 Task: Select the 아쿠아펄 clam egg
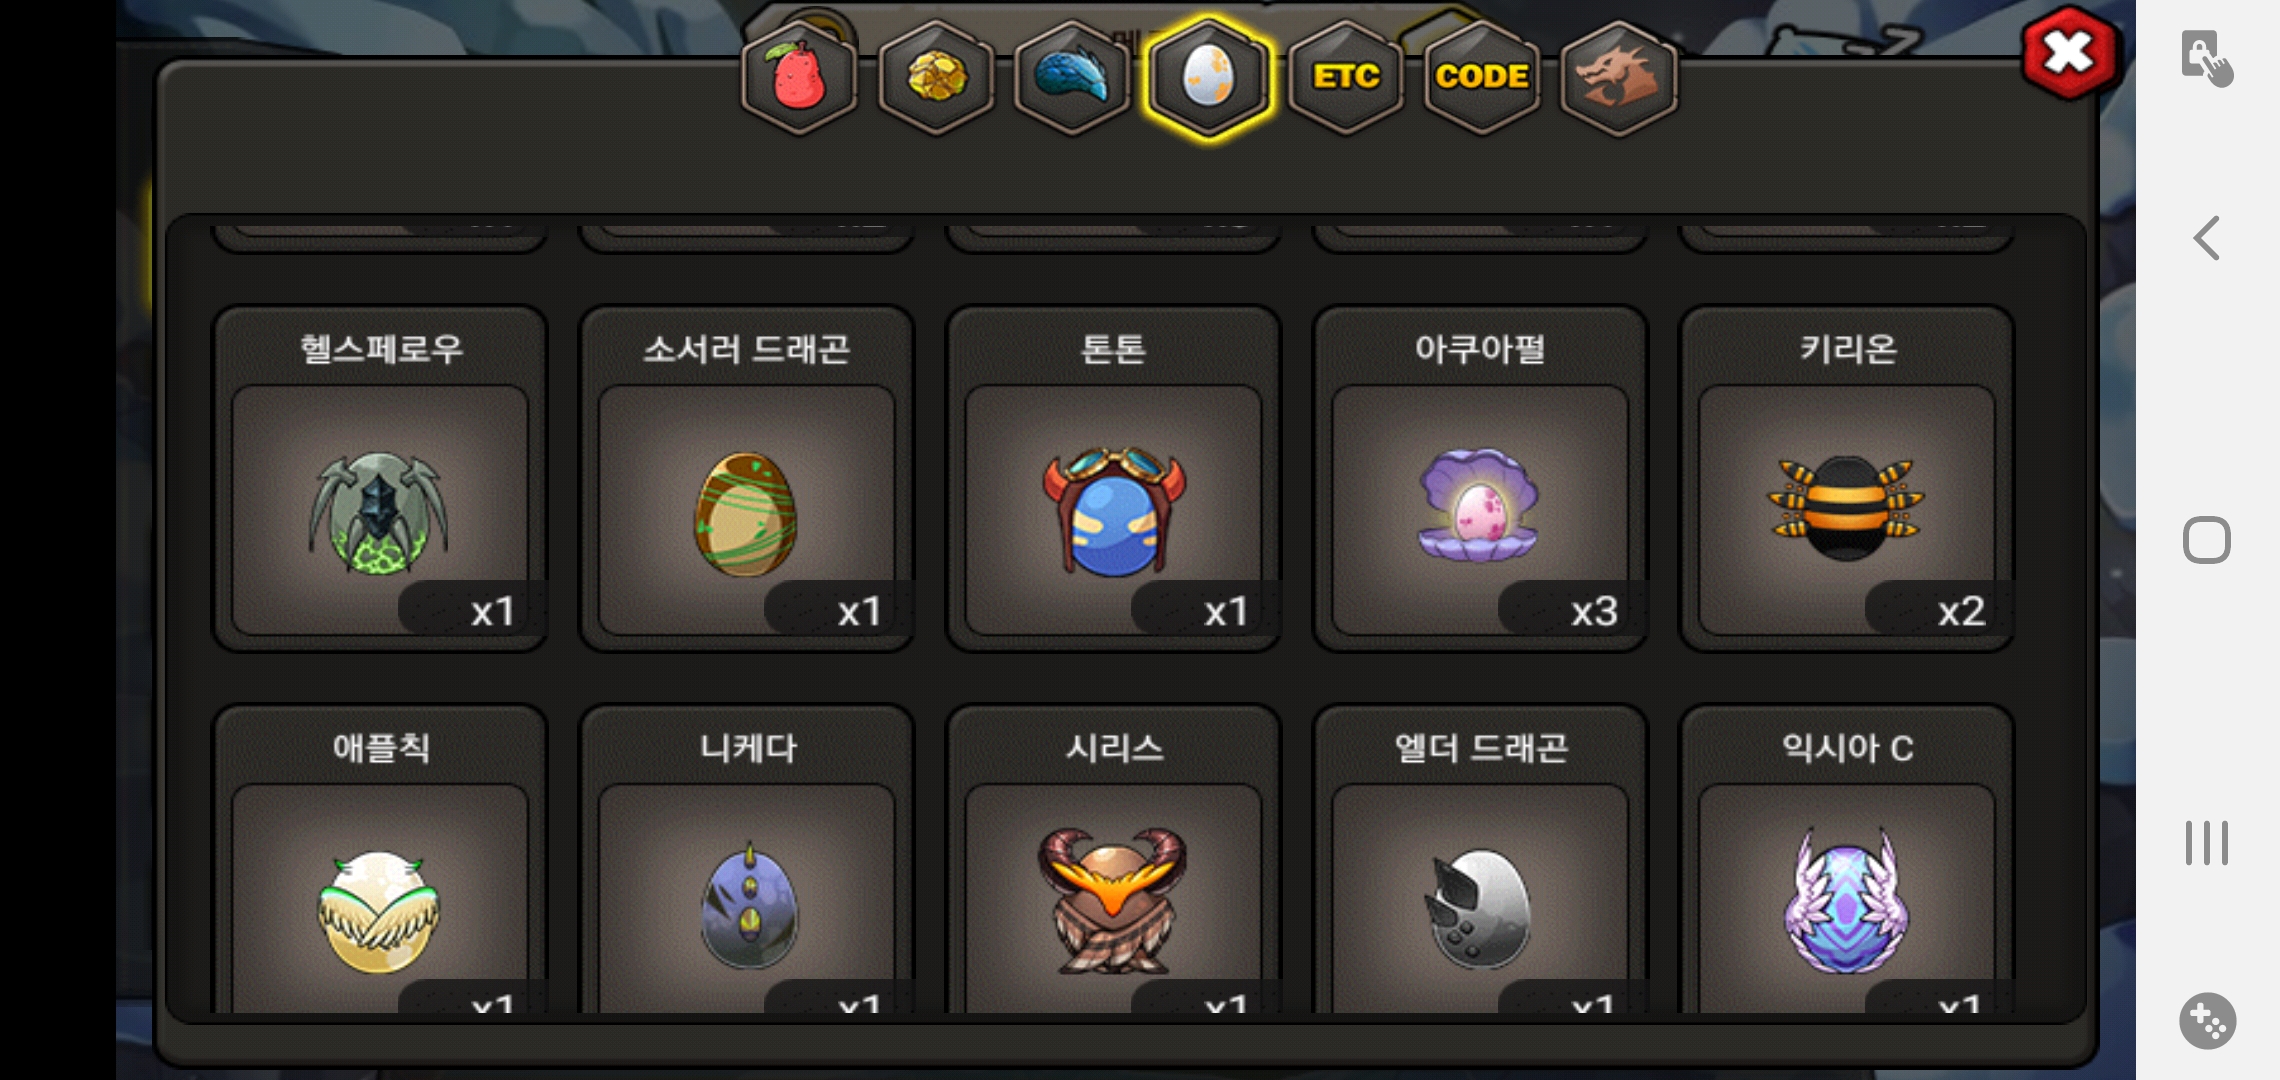(x=1480, y=479)
